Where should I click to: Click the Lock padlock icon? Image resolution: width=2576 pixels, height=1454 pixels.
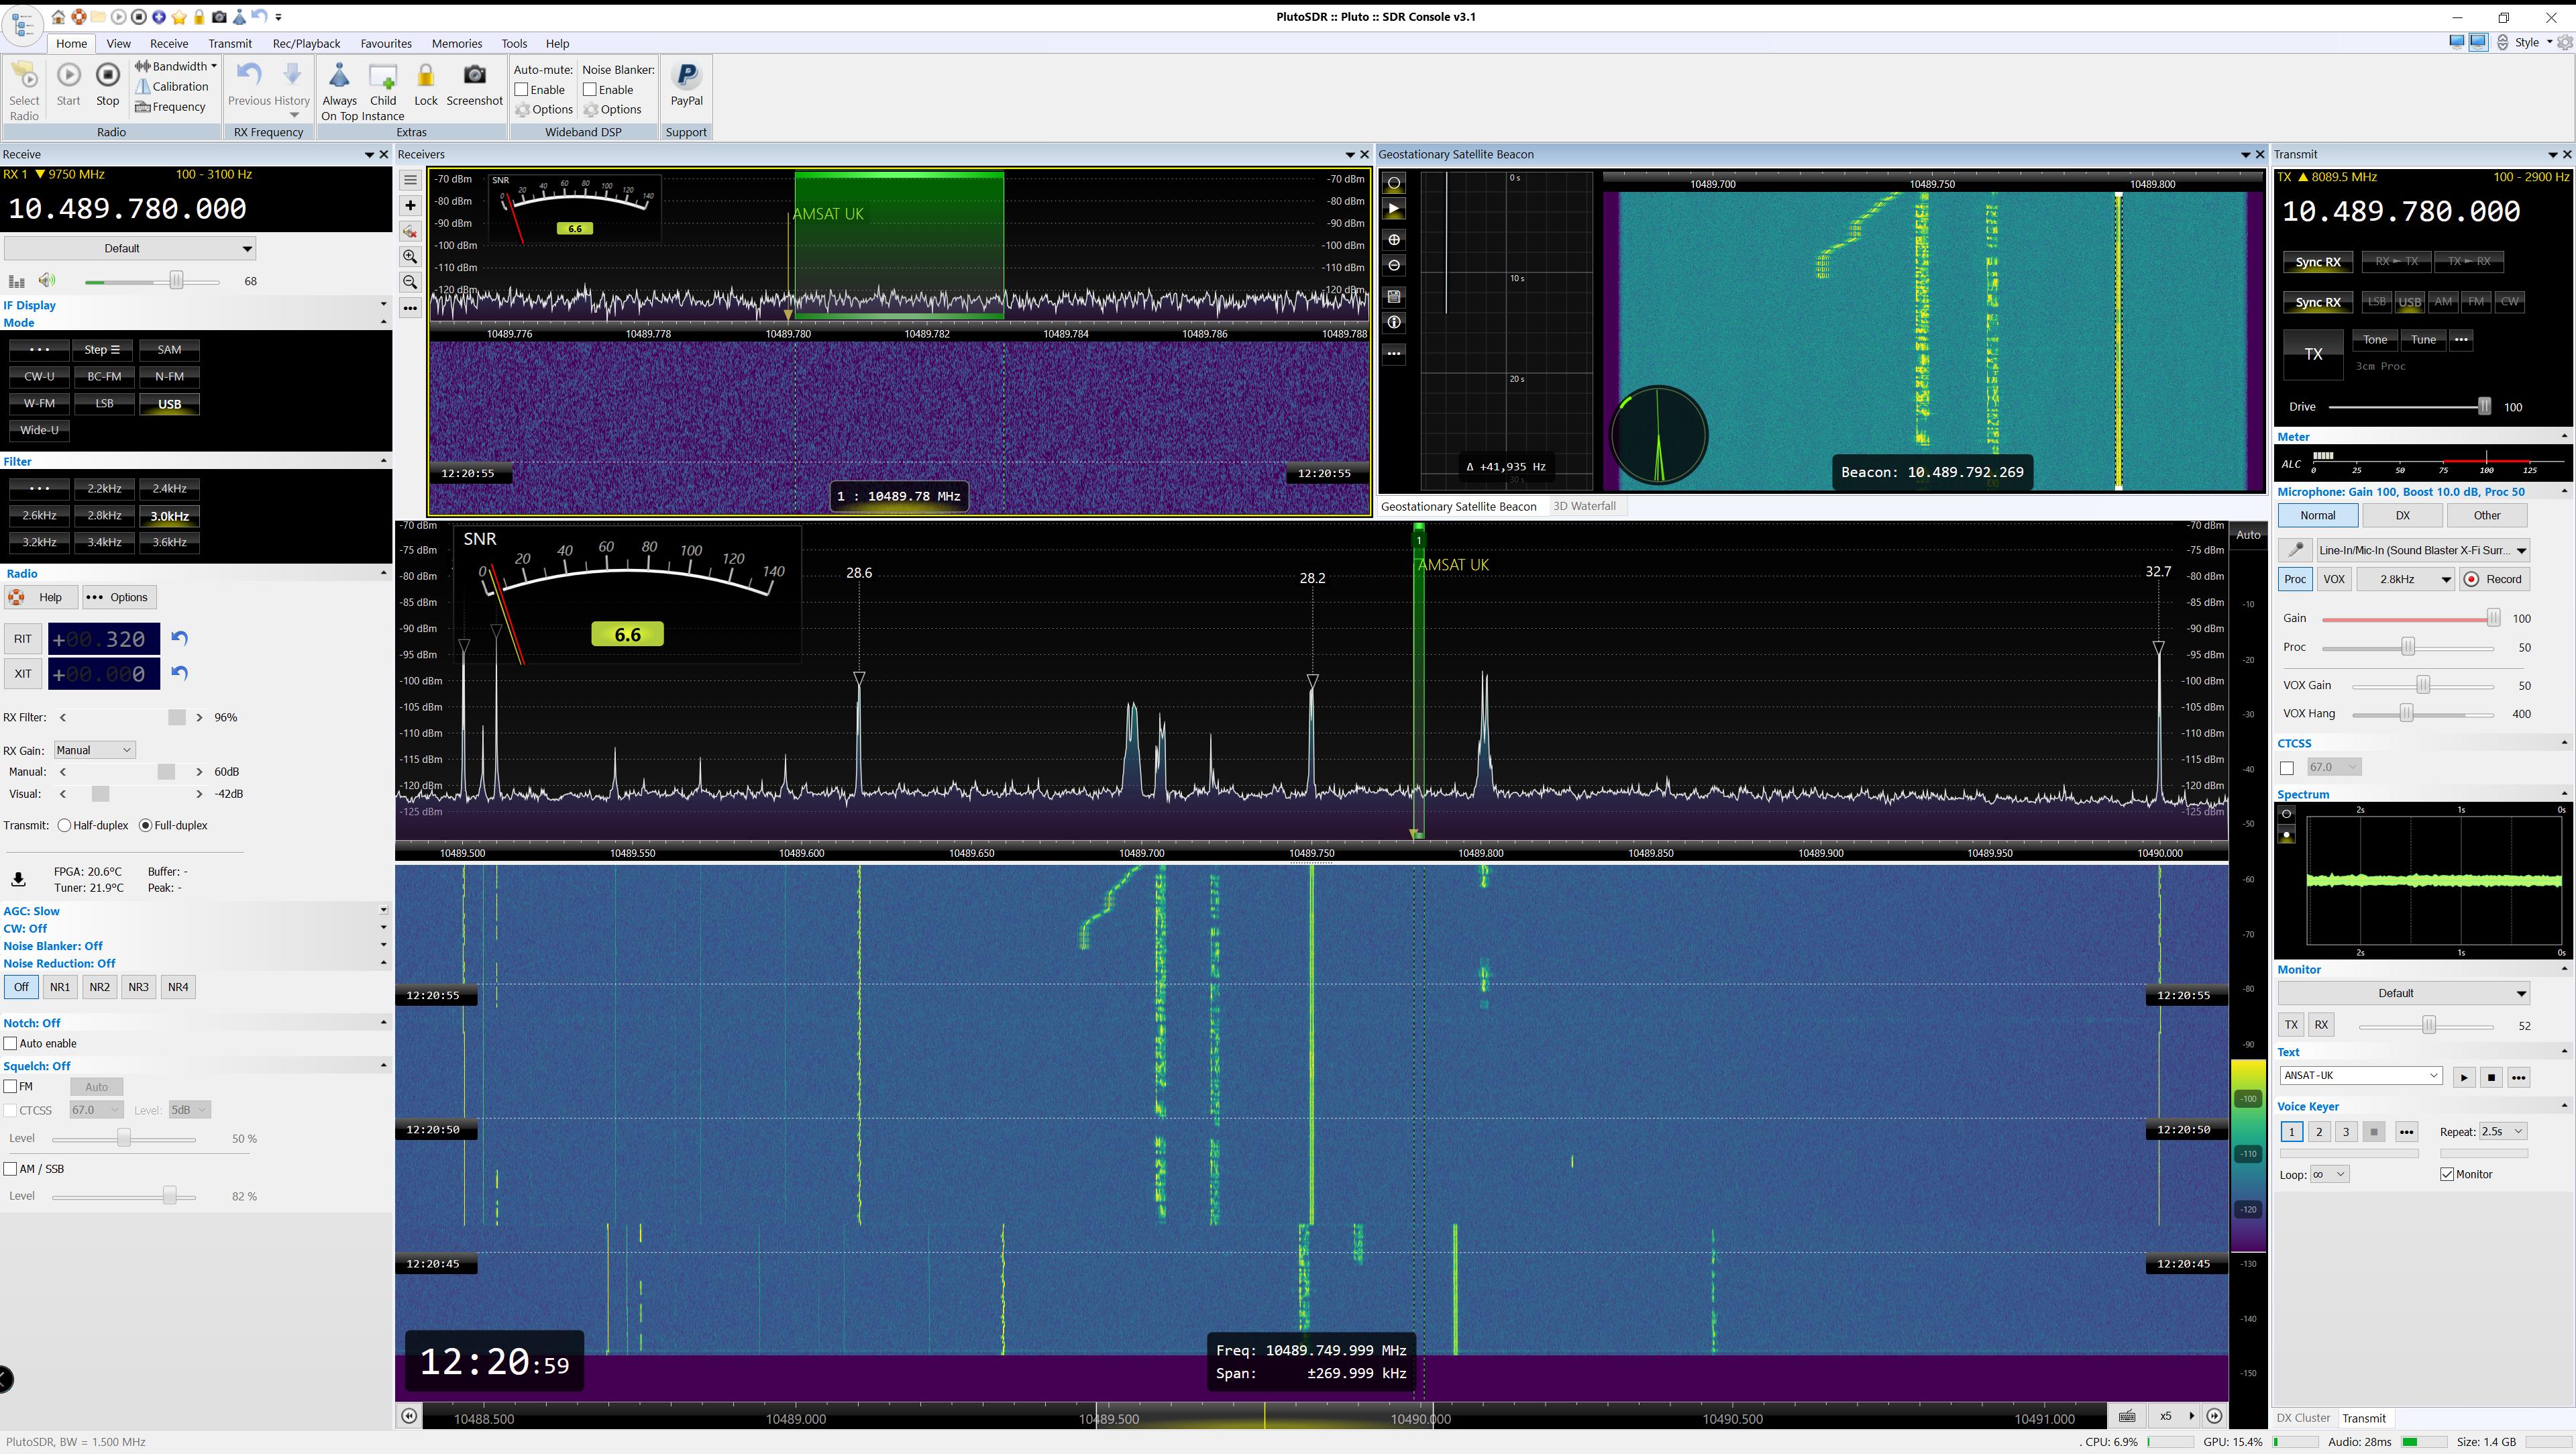(x=425, y=76)
